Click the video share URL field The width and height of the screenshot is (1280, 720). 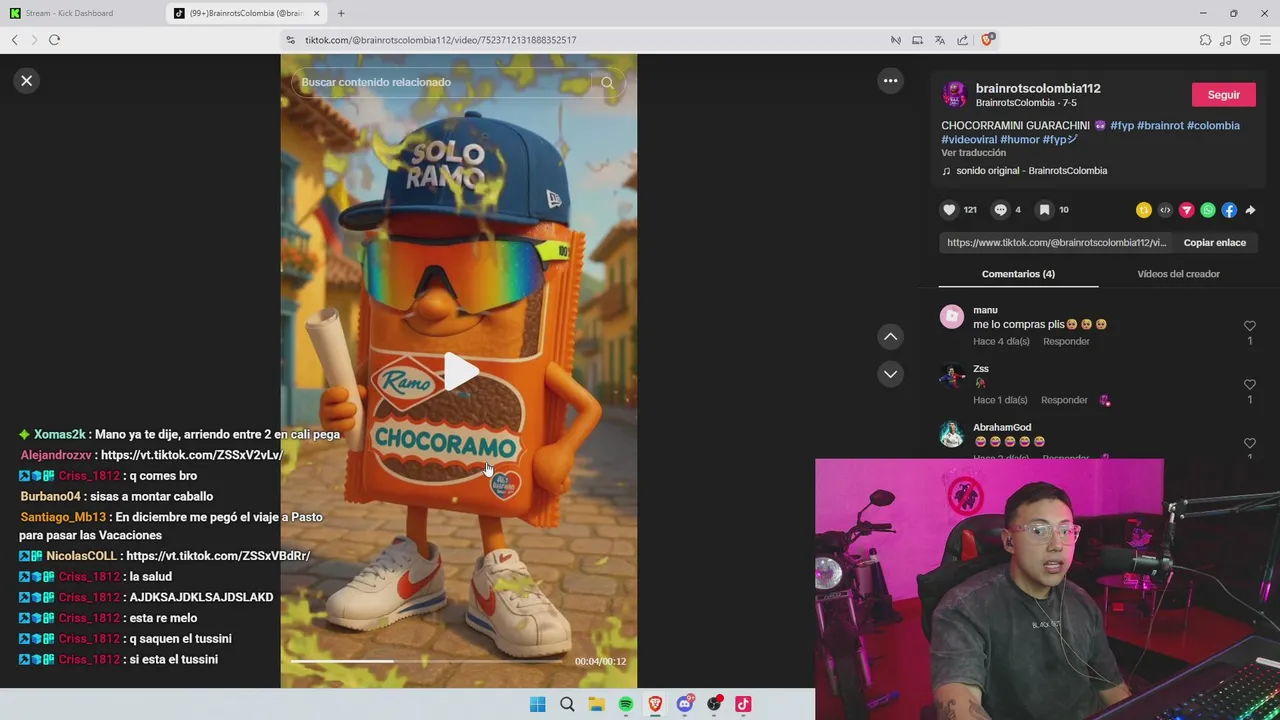click(1056, 243)
